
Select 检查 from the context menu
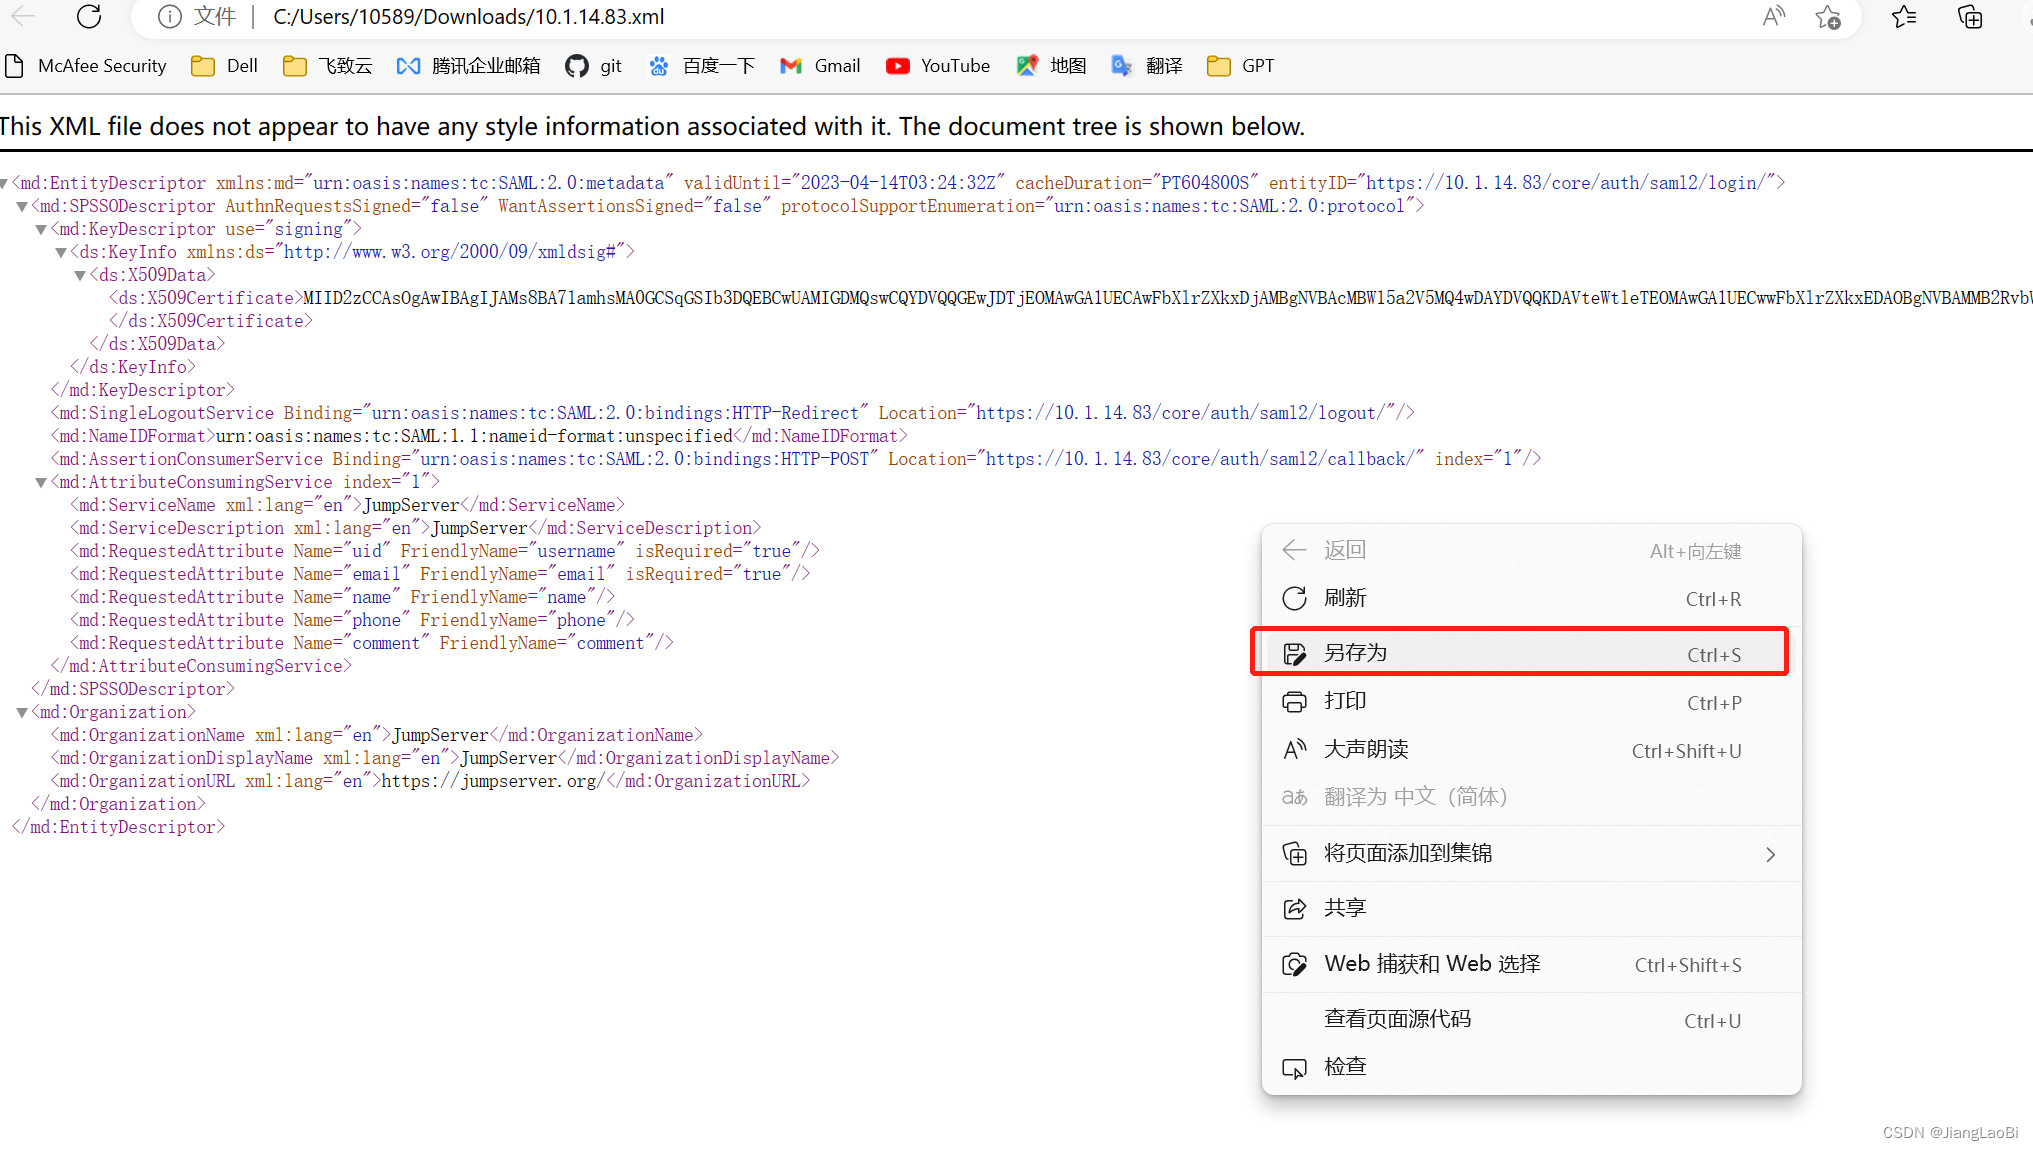[1344, 1066]
